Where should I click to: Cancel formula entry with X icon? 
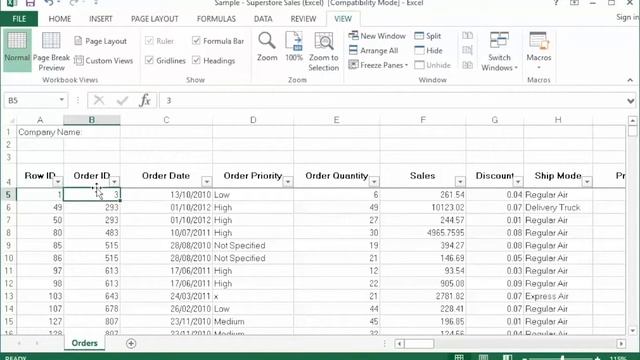click(x=99, y=100)
